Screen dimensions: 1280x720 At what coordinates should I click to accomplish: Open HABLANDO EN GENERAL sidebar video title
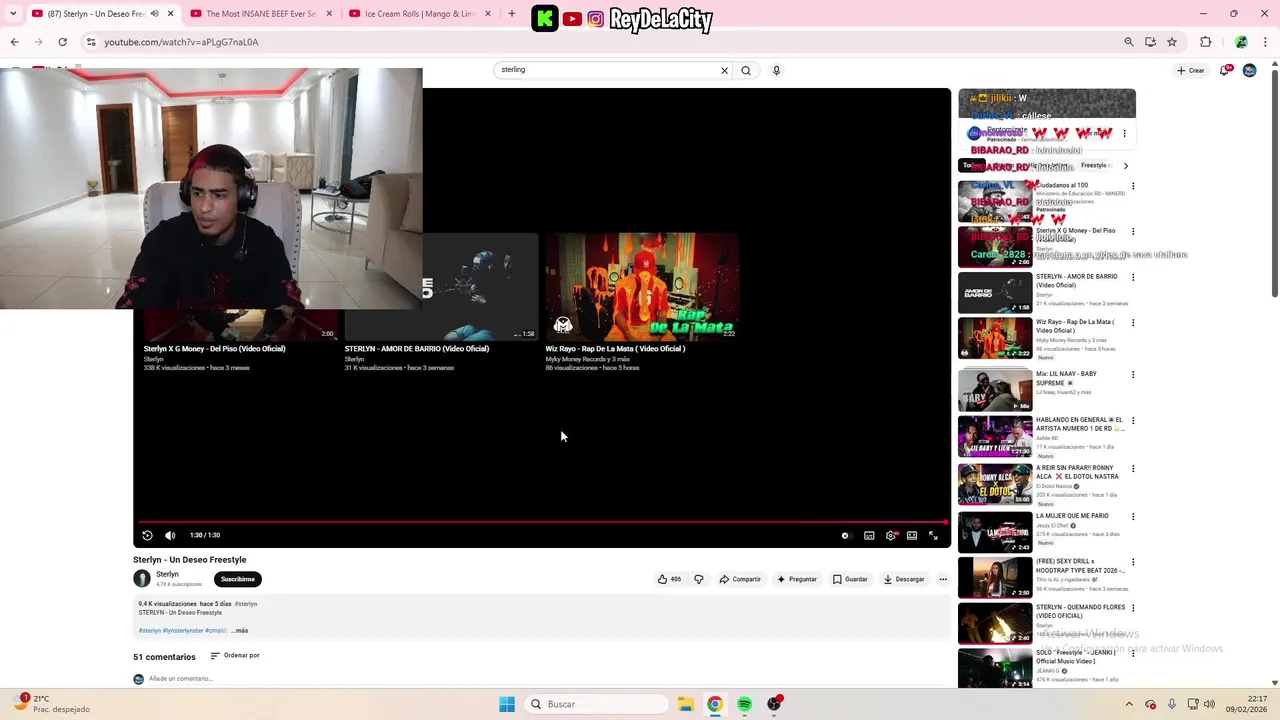(1080, 424)
